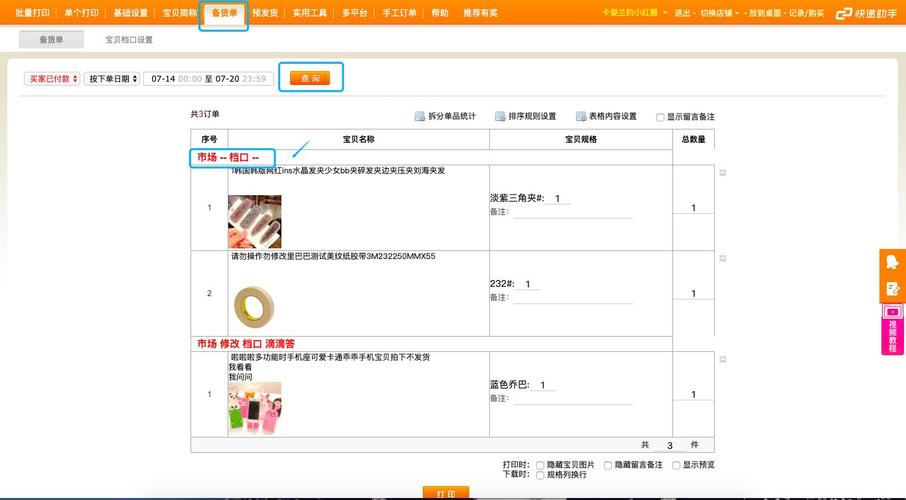Image resolution: width=906 pixels, height=500 pixels.
Task: Click the 市场 -- 档口 -- group header
Action: (228, 157)
